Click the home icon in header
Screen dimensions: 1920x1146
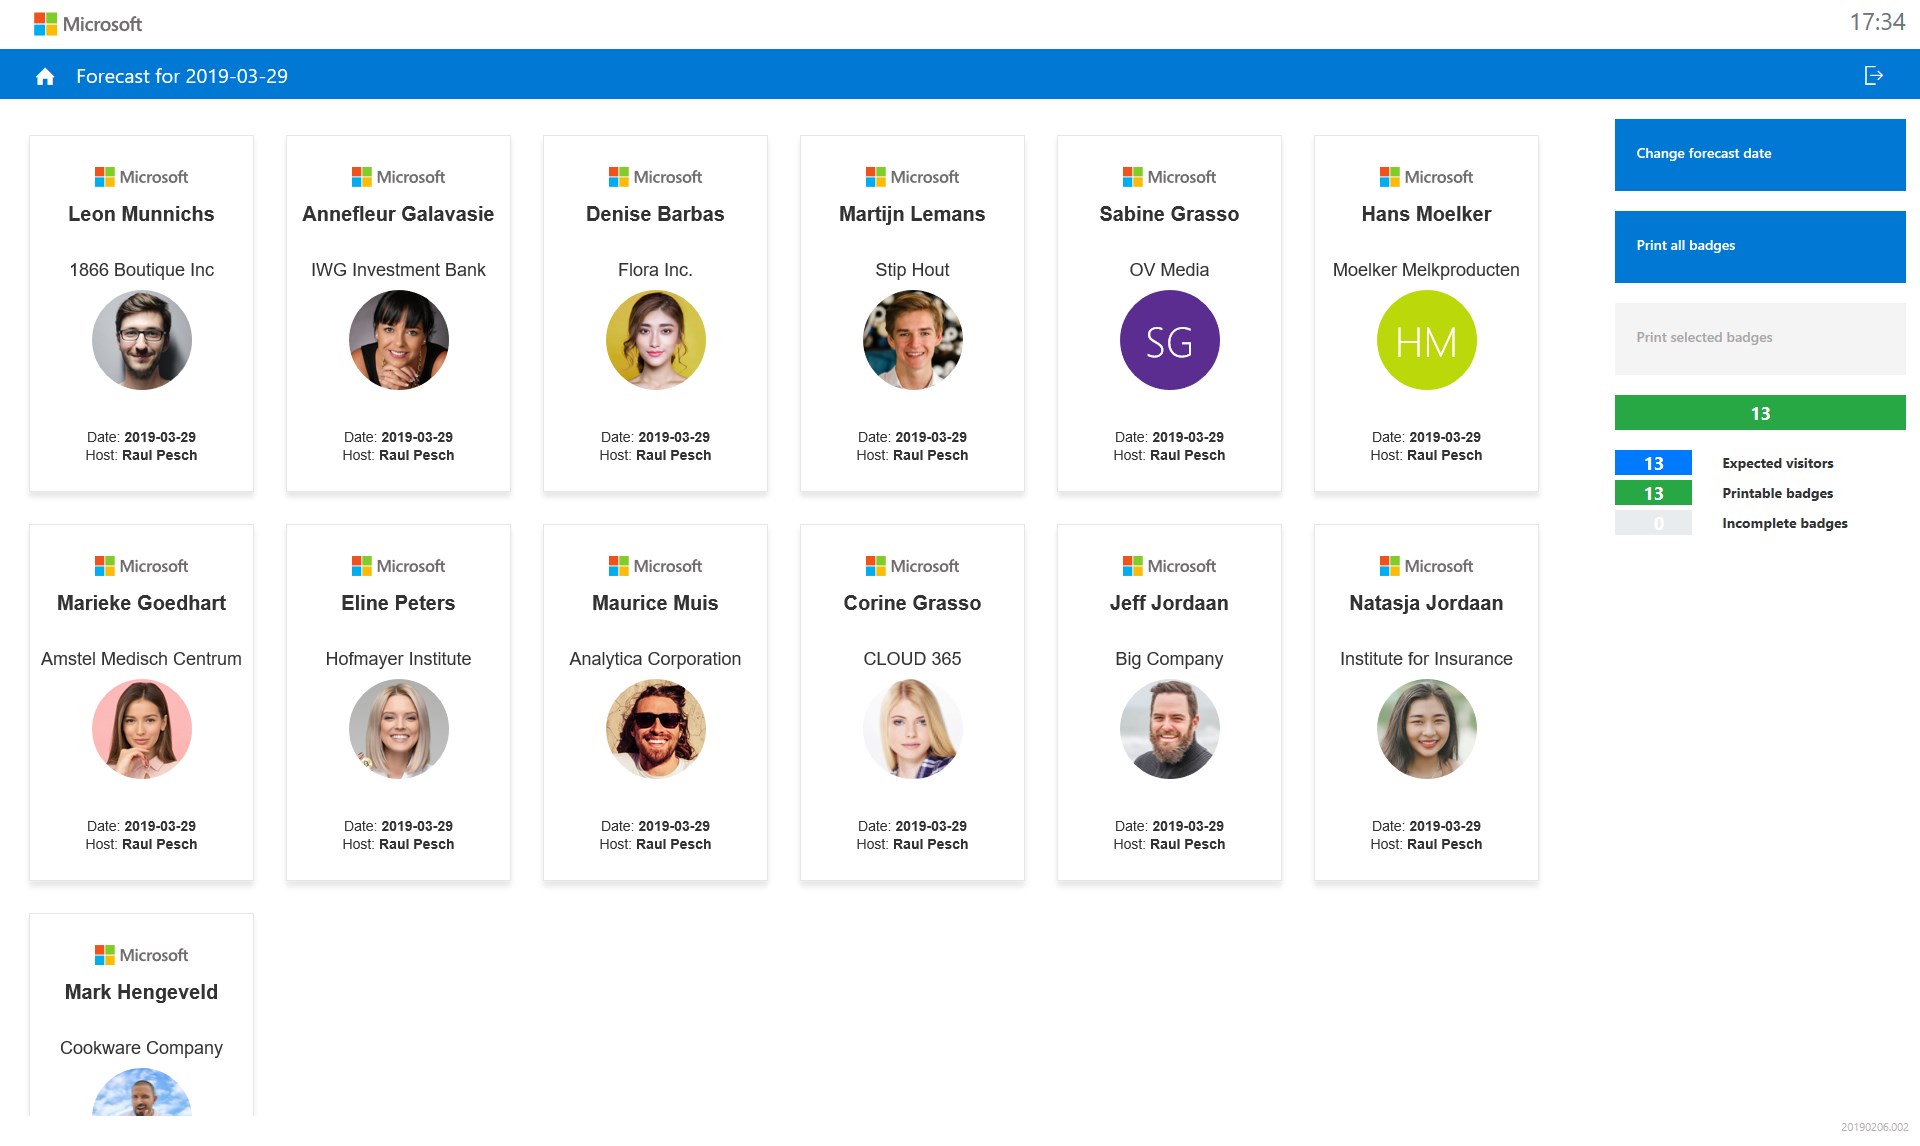45,77
